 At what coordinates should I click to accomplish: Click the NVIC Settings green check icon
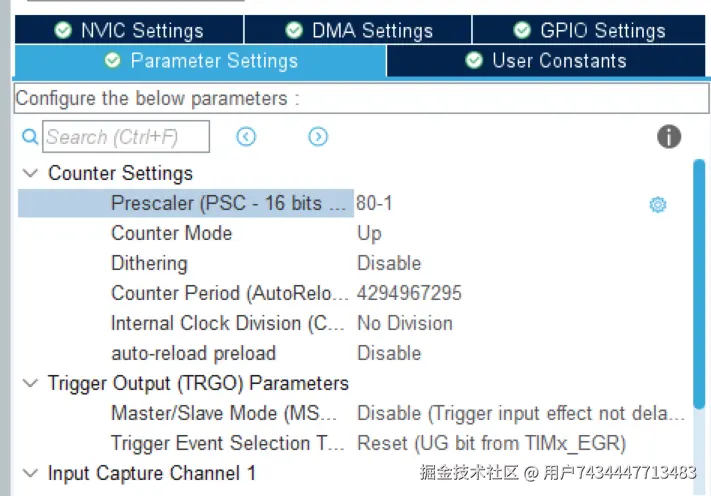[63, 30]
